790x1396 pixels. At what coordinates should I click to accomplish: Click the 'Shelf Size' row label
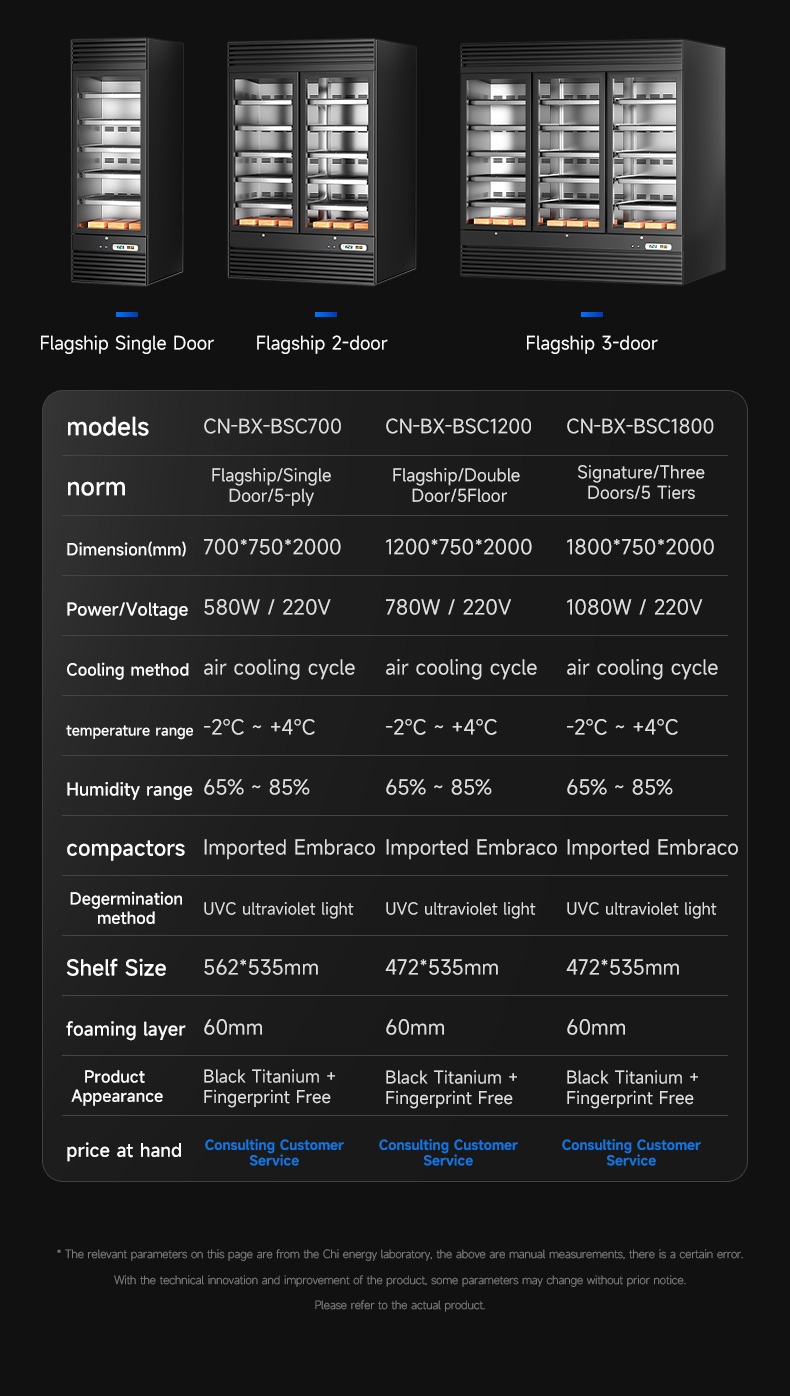pyautogui.click(x=116, y=968)
